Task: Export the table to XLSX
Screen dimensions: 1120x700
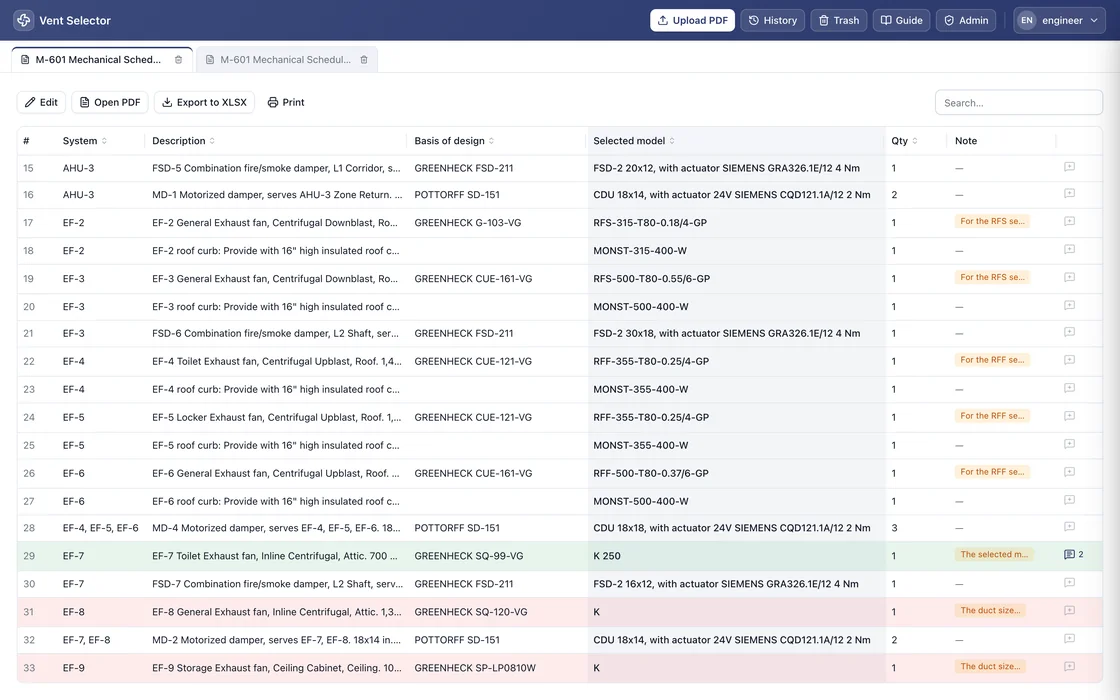Action: (204, 102)
